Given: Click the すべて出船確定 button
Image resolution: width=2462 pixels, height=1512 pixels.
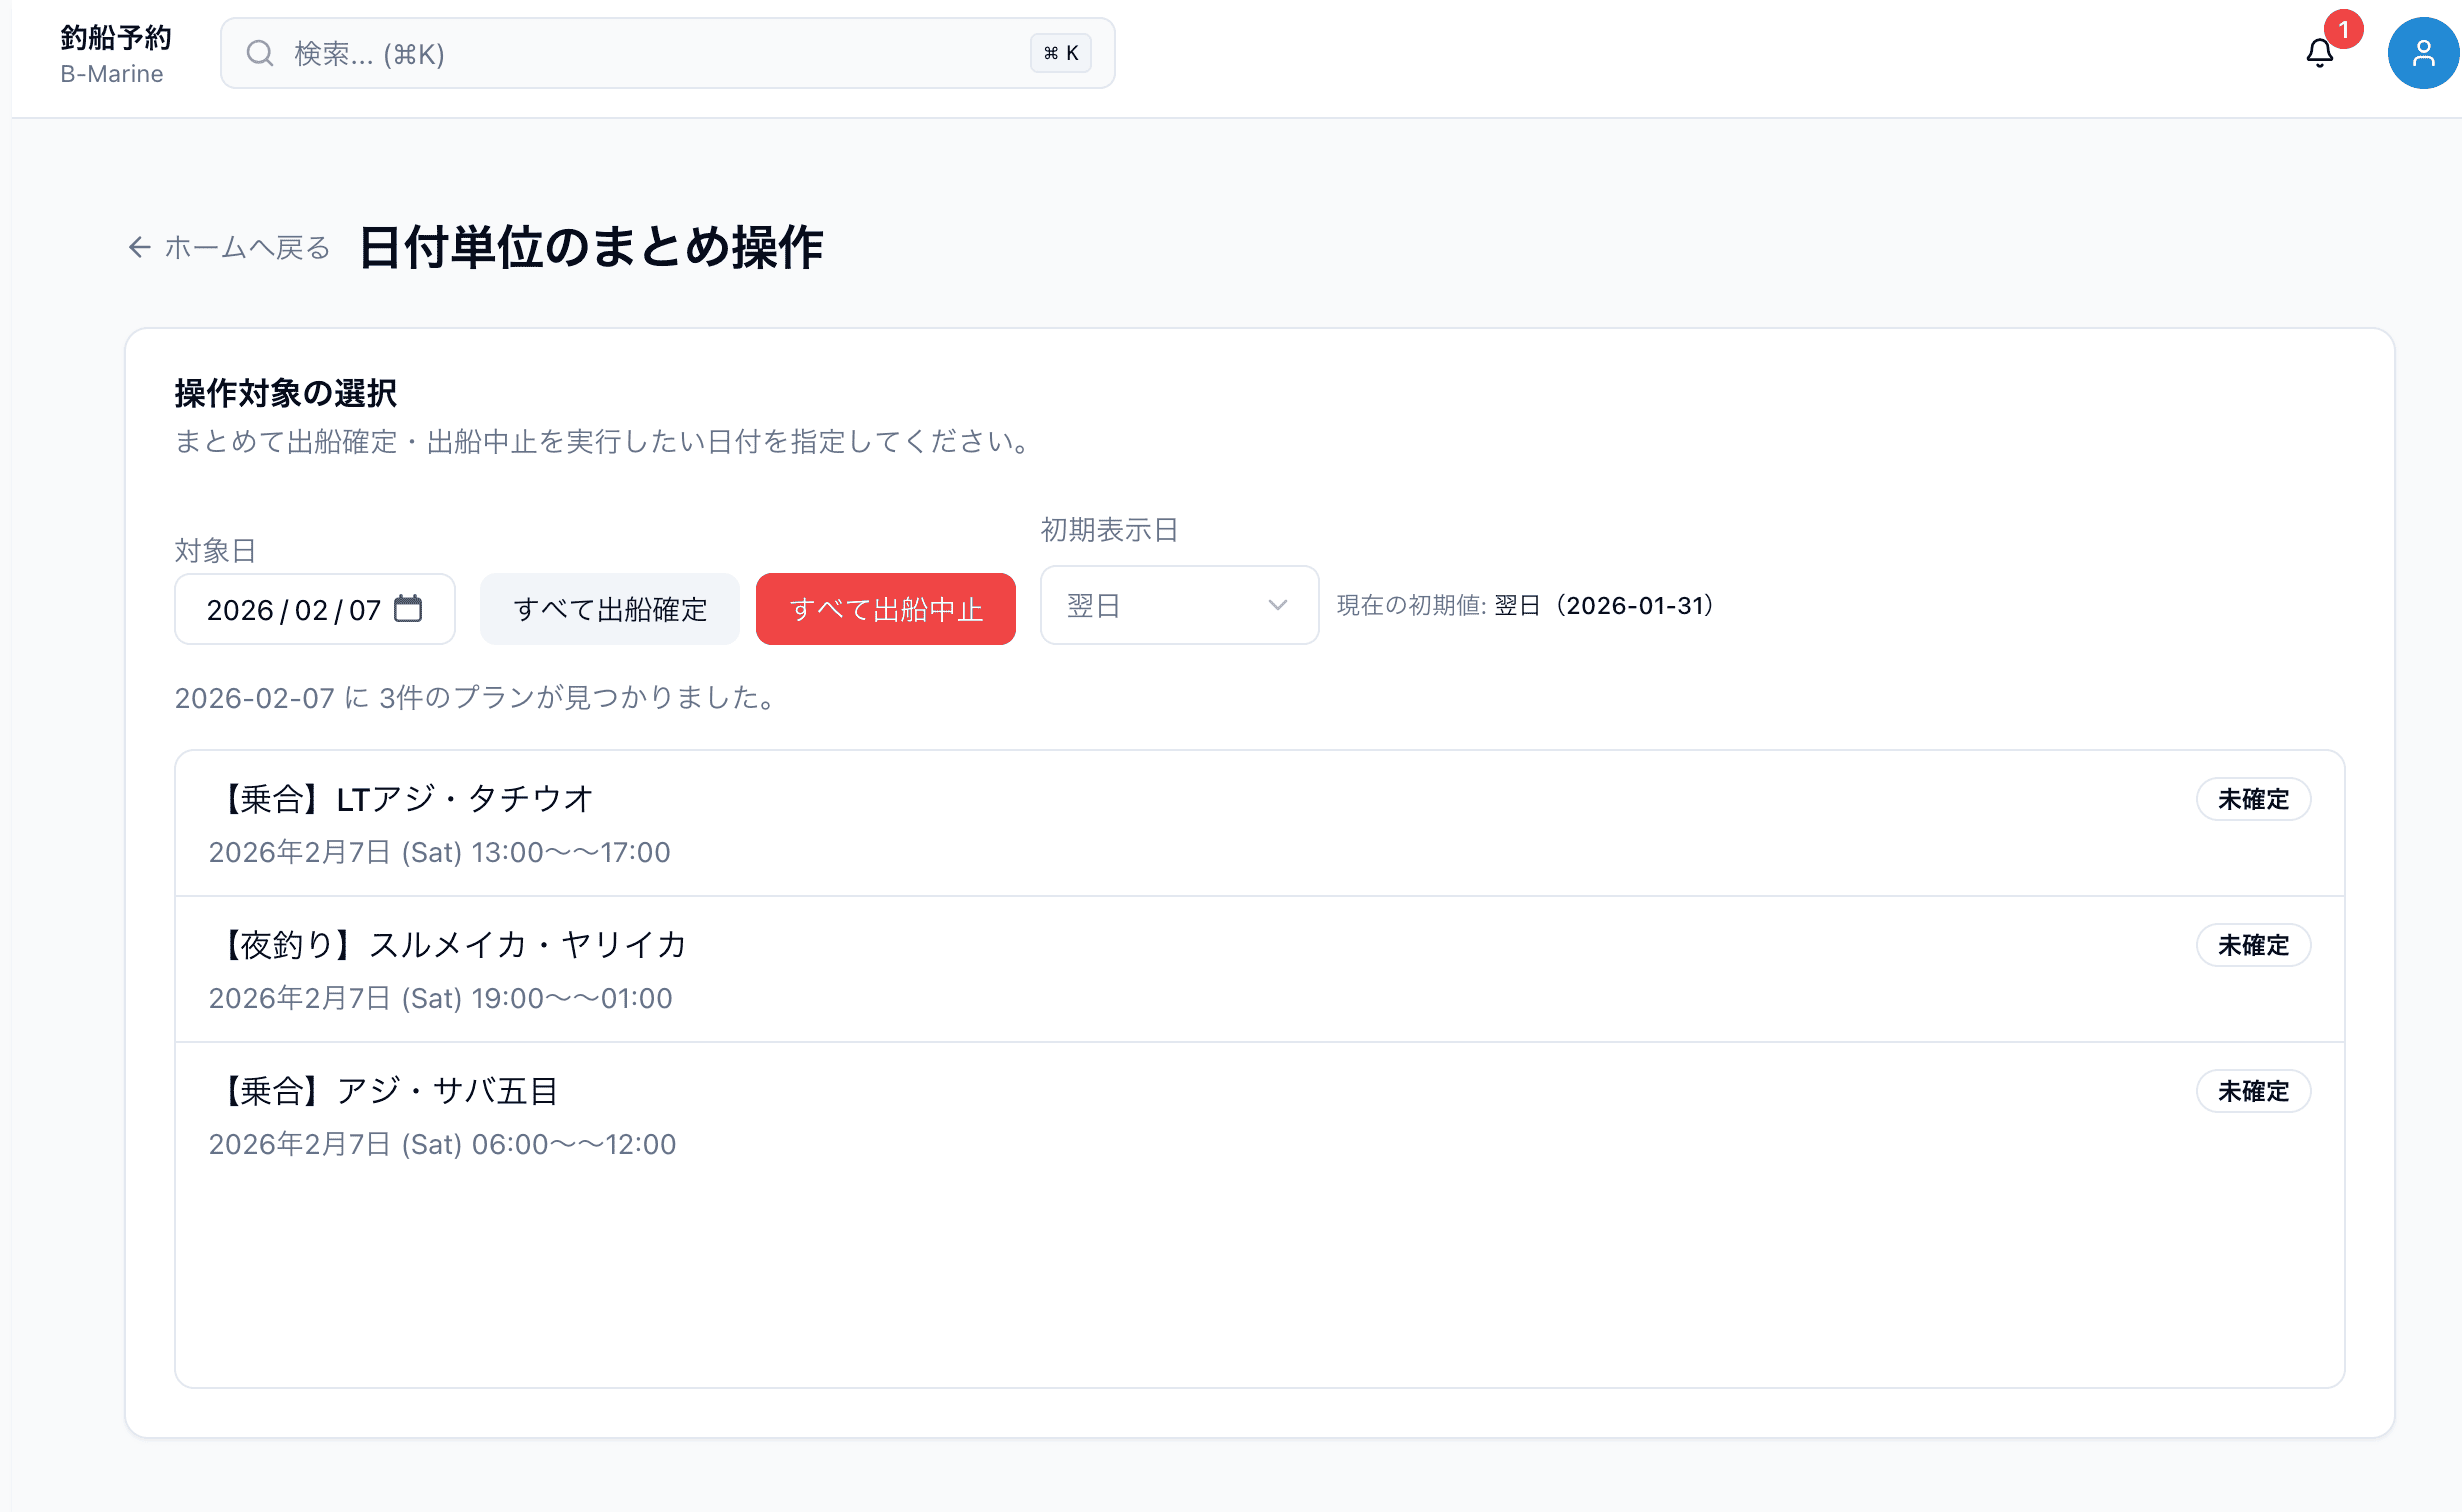Looking at the screenshot, I should click(609, 608).
